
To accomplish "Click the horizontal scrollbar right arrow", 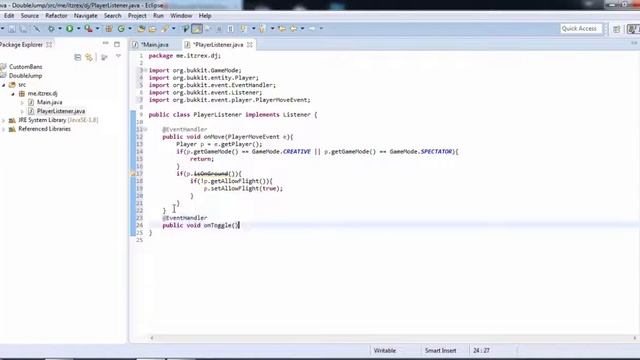I will click(x=635, y=338).
